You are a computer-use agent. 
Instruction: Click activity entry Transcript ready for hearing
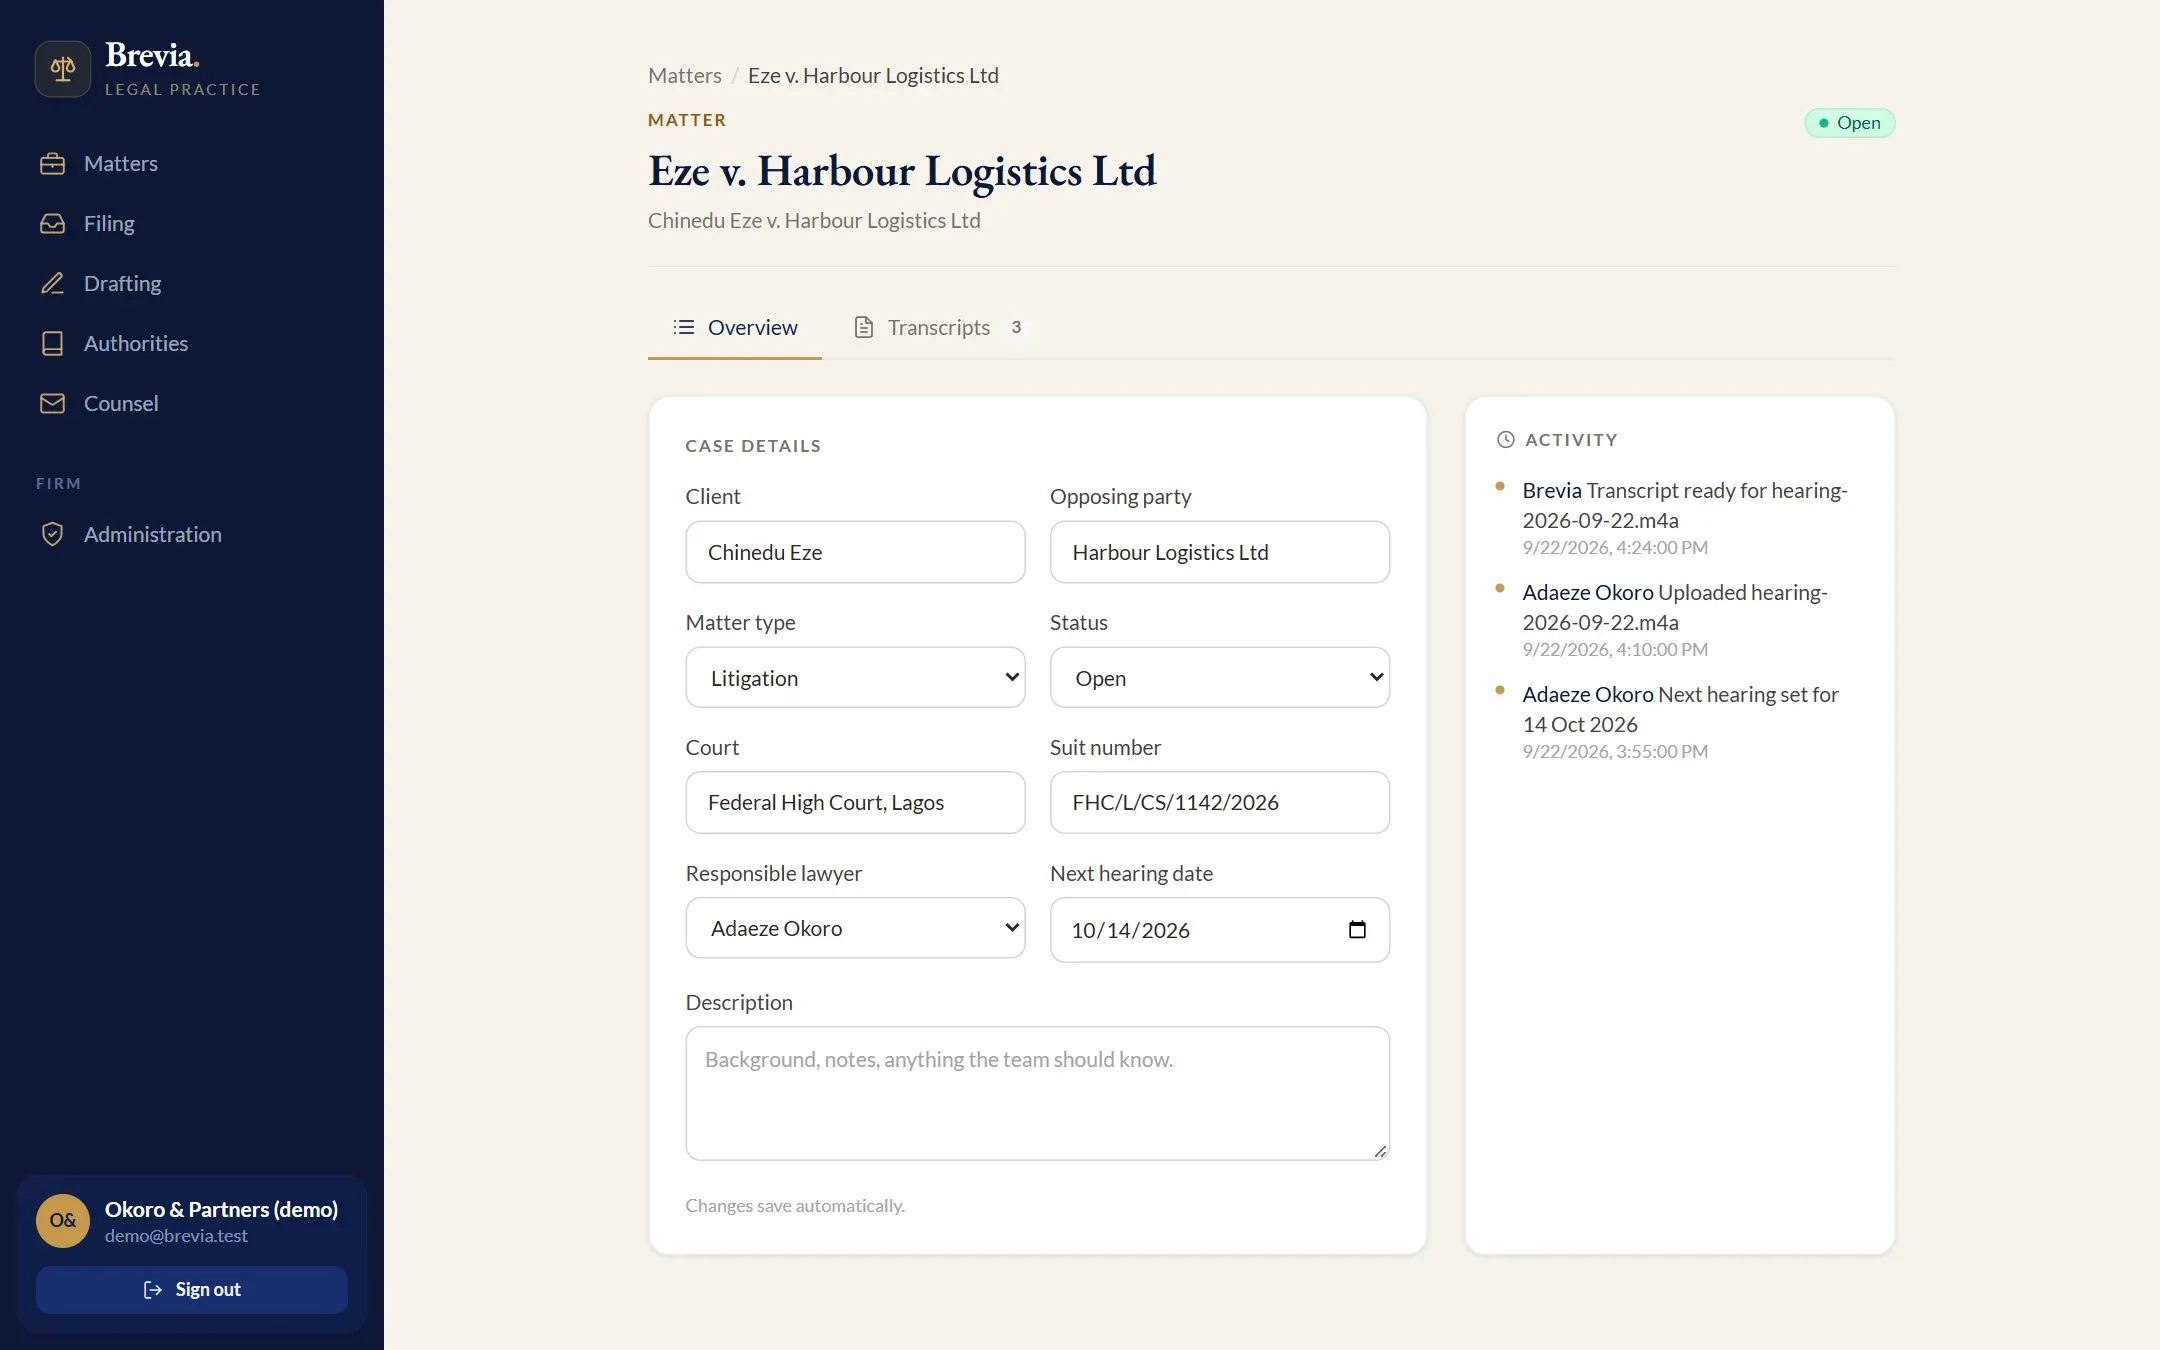click(x=1684, y=519)
